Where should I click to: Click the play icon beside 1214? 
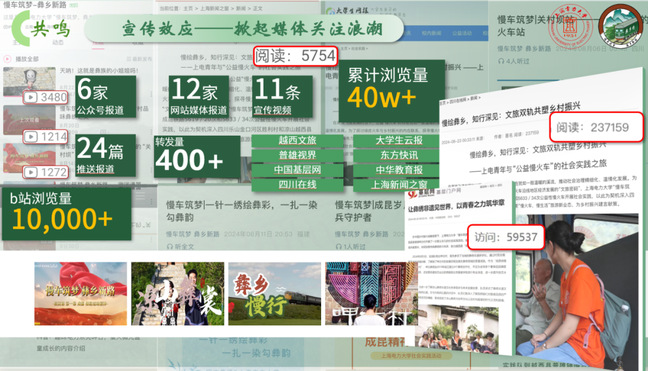pos(31,136)
